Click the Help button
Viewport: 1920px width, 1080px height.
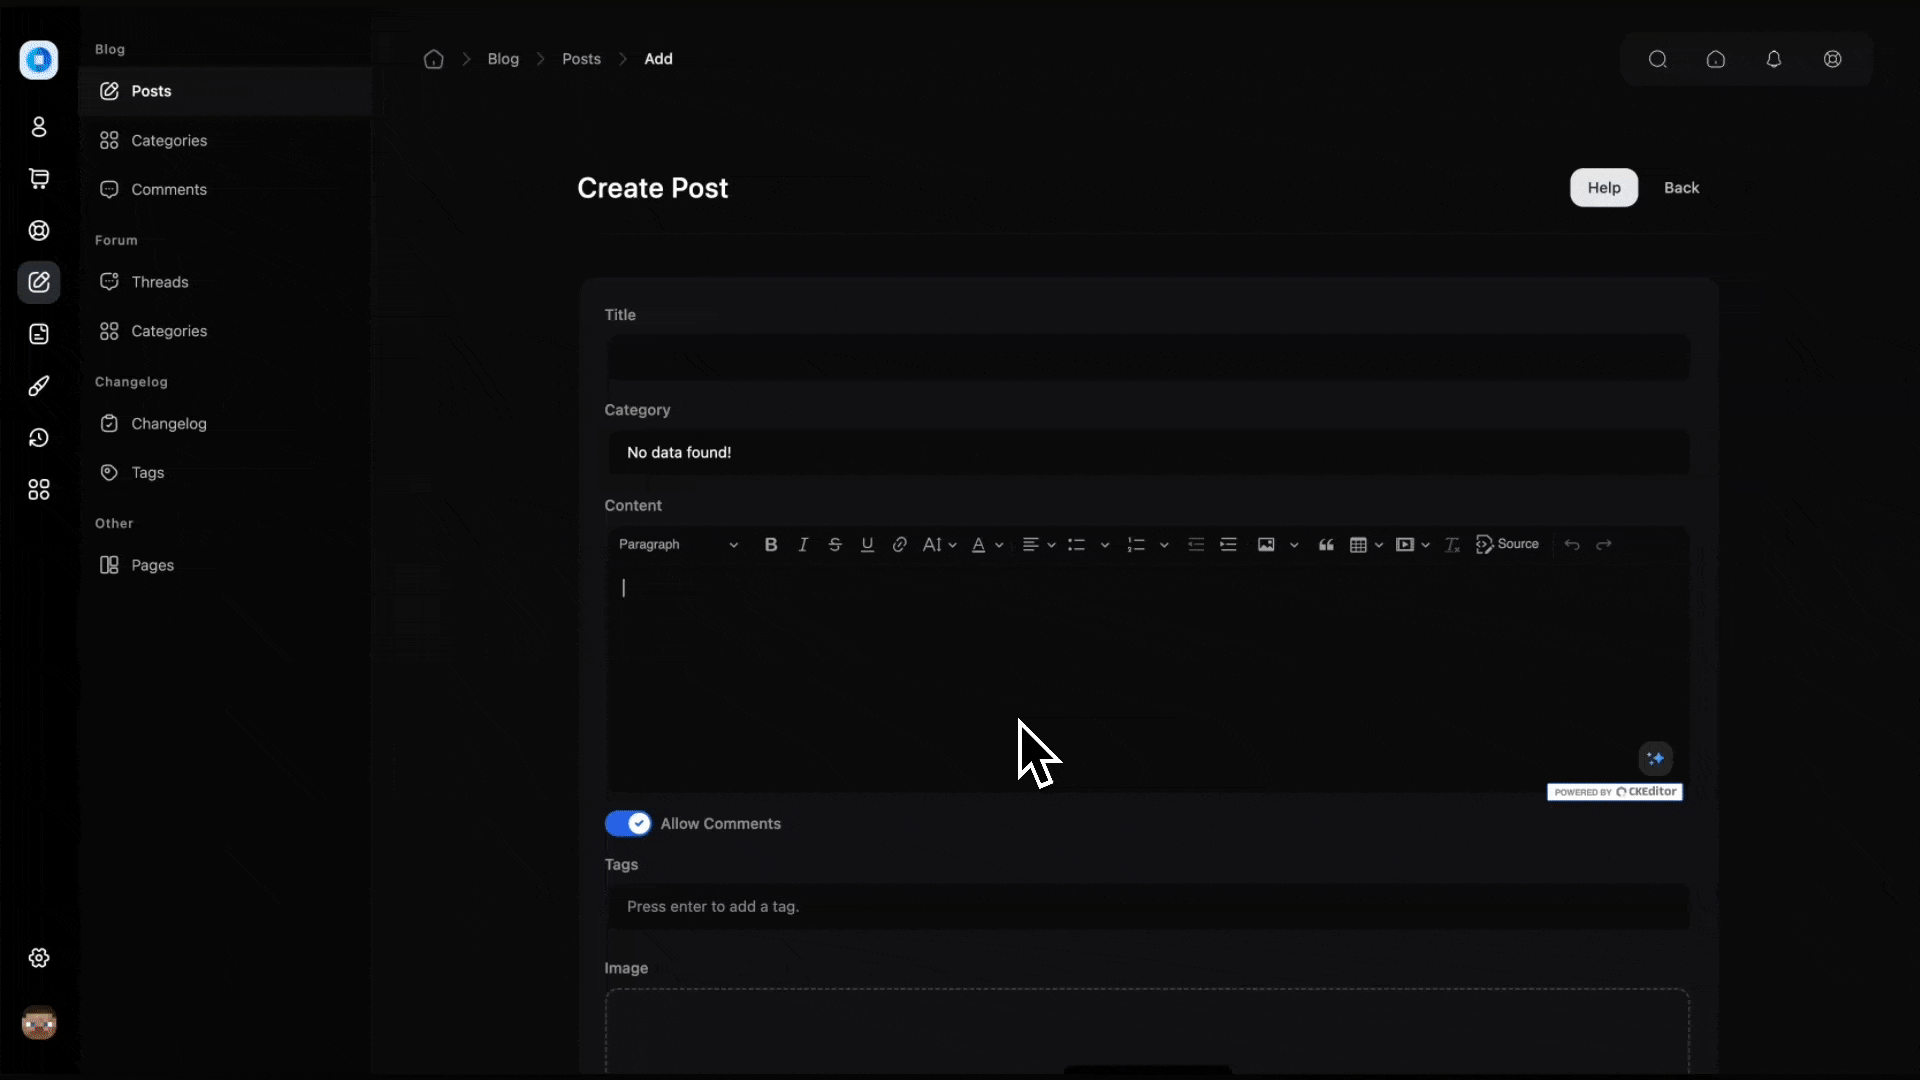tap(1603, 188)
